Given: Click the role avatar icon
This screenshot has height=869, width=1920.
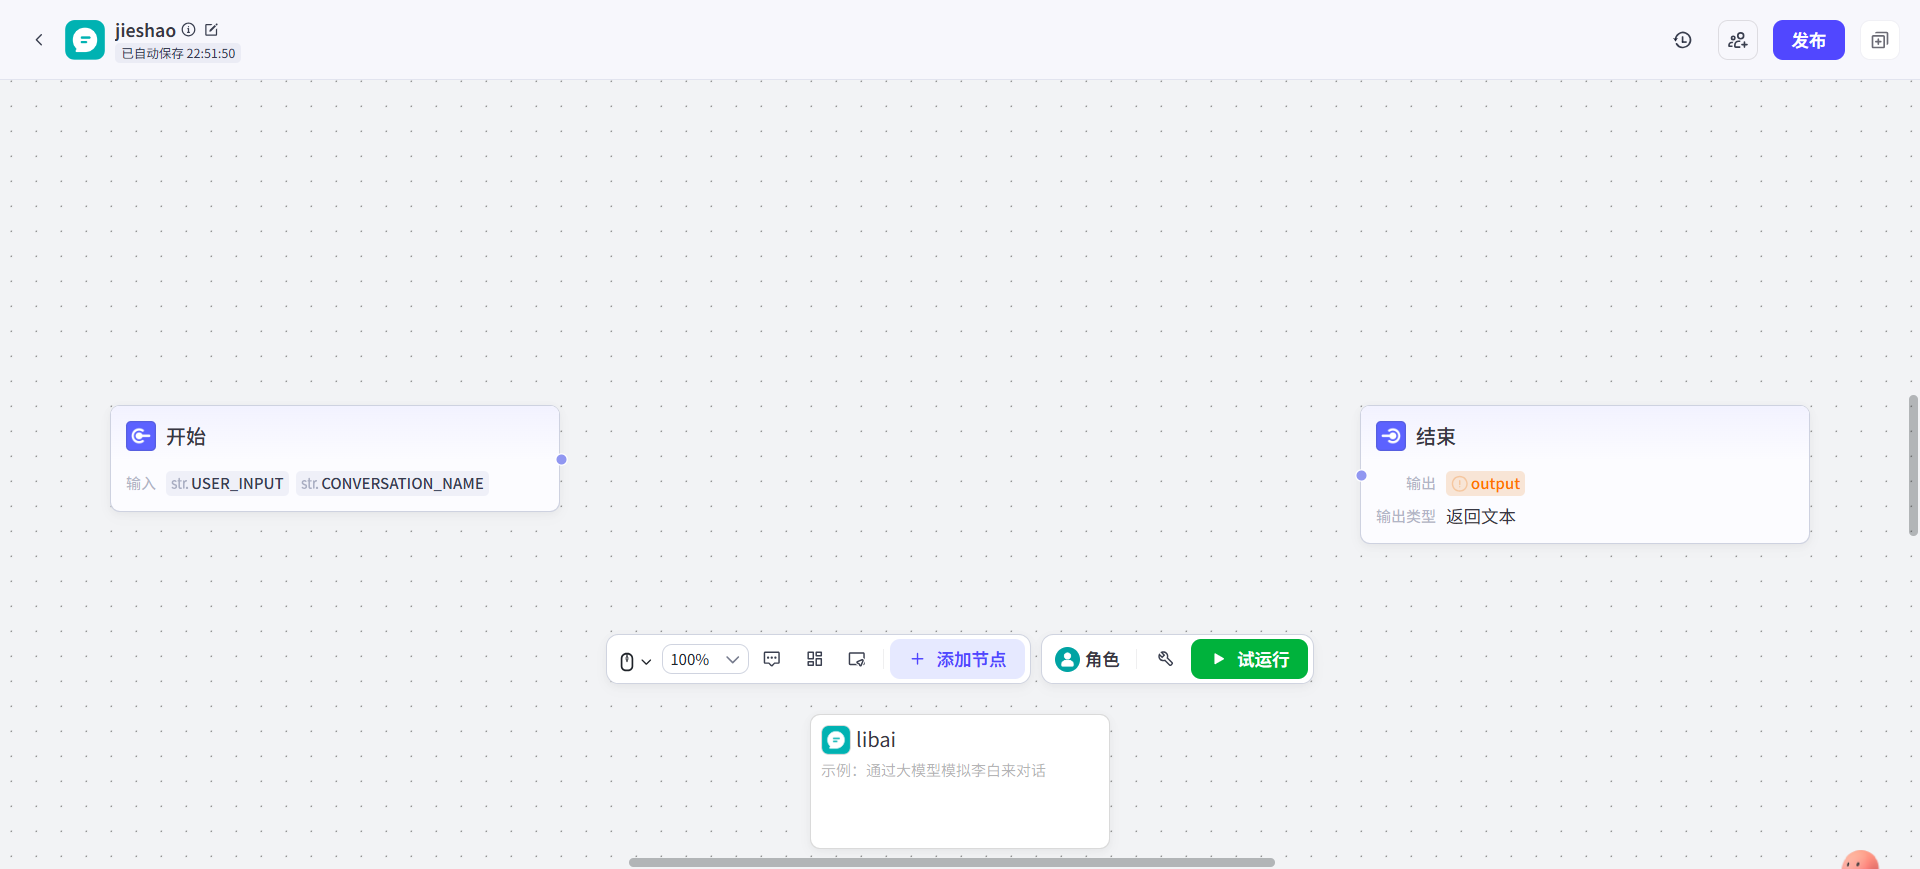Looking at the screenshot, I should click(x=1067, y=659).
